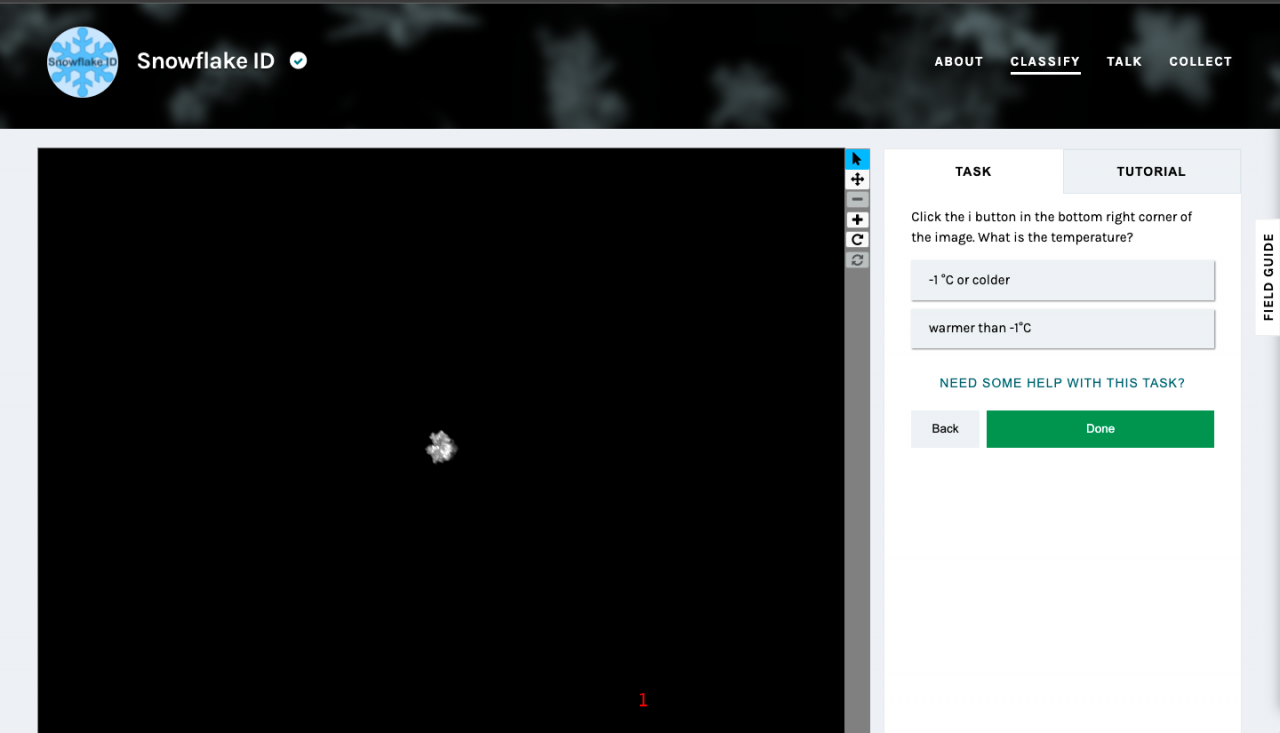The width and height of the screenshot is (1280, 733).
Task: Click the snowflake in the subject image
Action: pyautogui.click(x=441, y=447)
